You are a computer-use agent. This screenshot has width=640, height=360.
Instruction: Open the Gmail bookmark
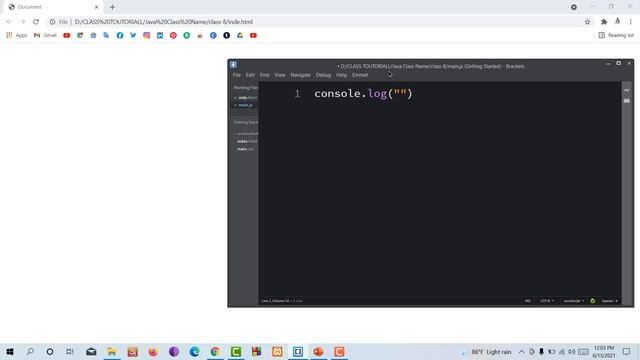click(x=45, y=36)
